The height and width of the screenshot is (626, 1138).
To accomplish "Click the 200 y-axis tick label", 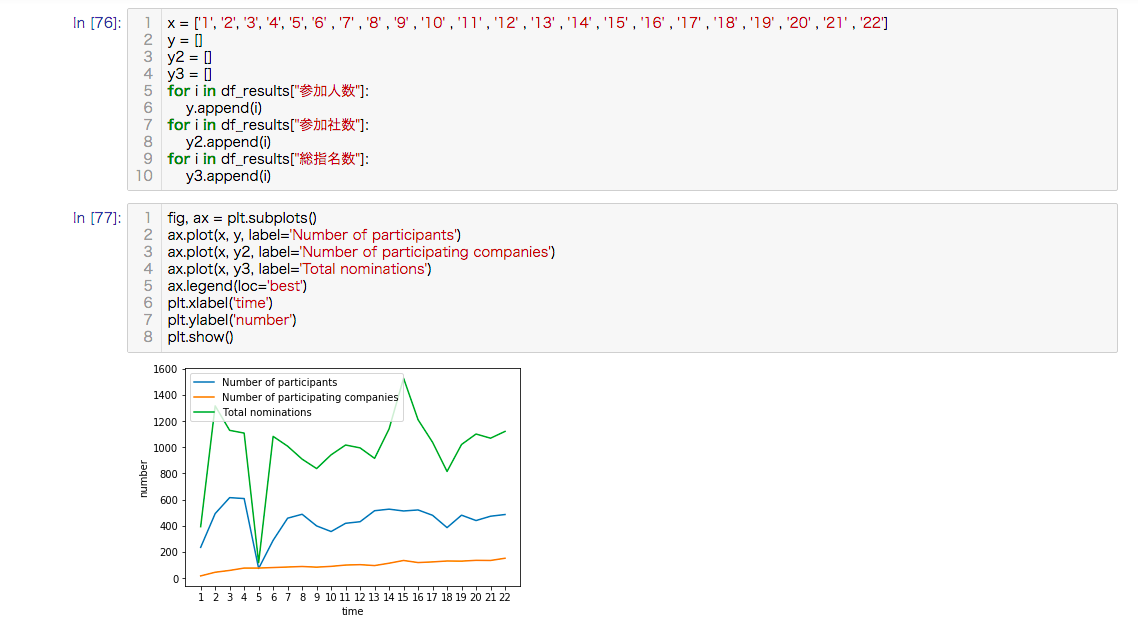I will [168, 553].
